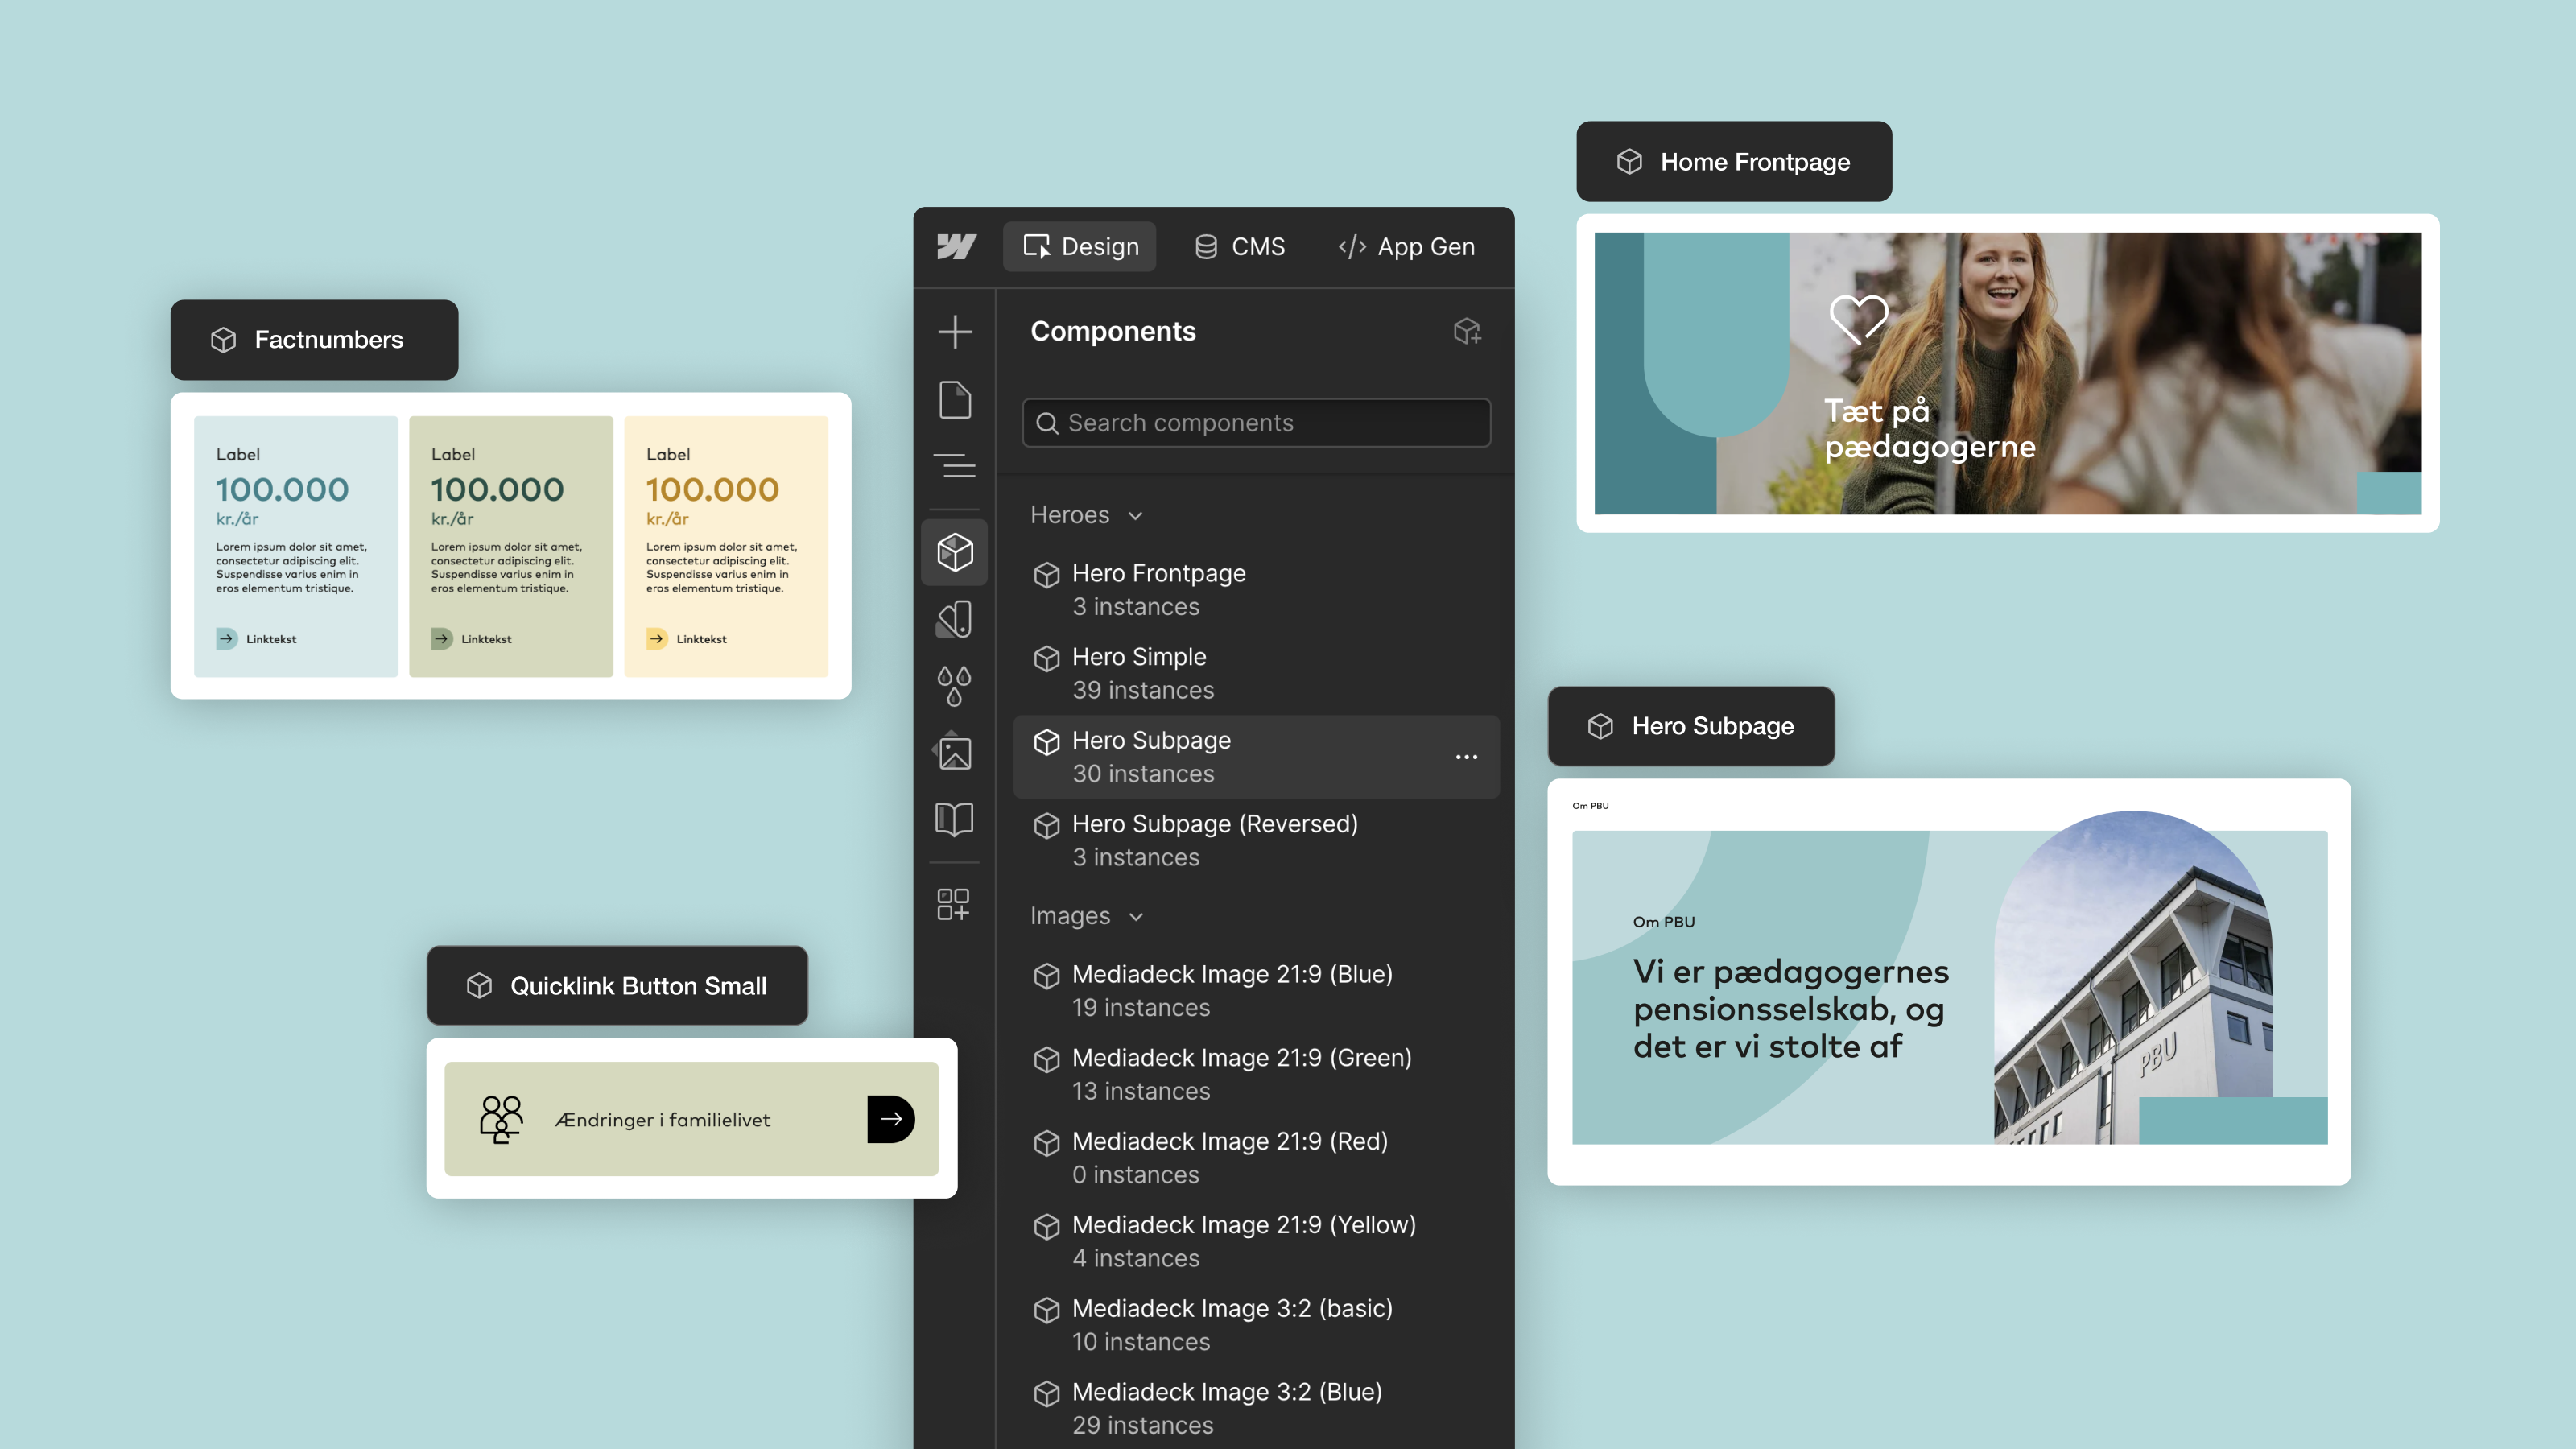Select the Components cube sidebar icon

955,552
